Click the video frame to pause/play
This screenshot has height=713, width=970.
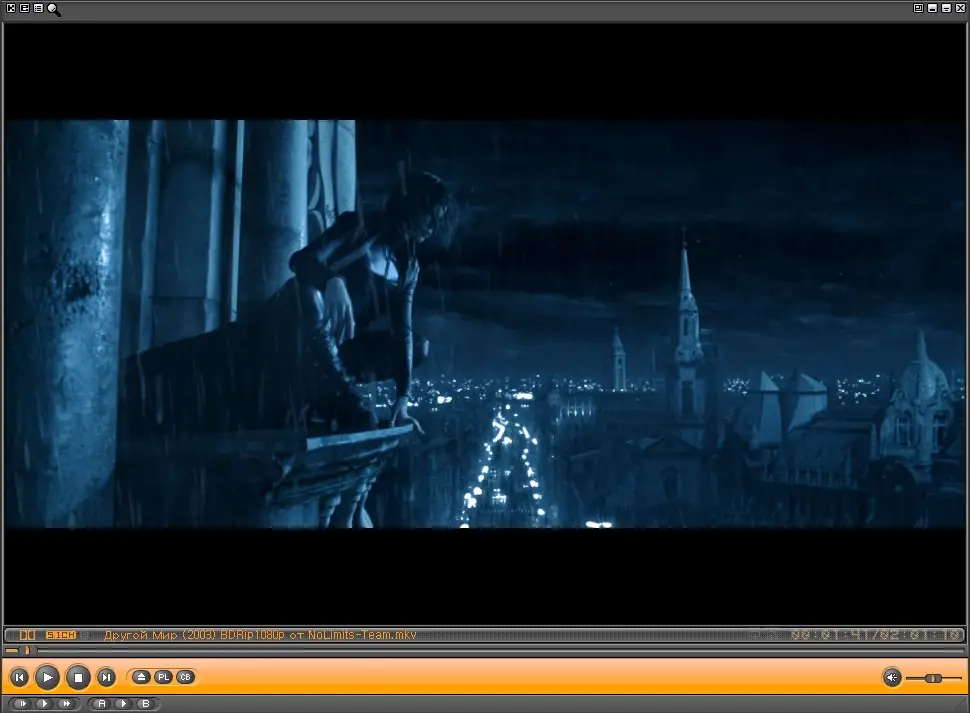tap(485, 323)
